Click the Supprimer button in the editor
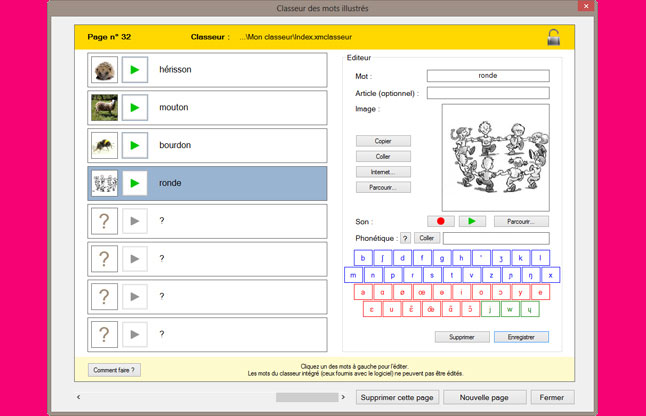Viewport: 646px width, 416px height. pyautogui.click(x=462, y=337)
